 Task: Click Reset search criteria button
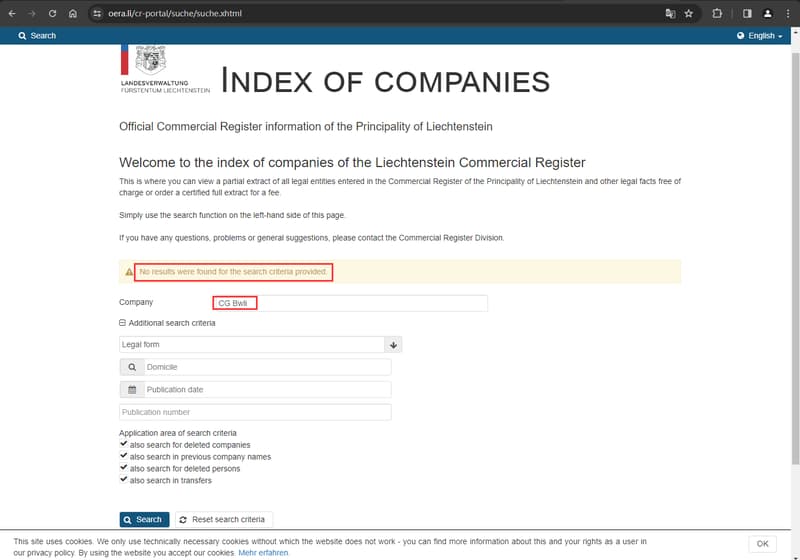[223, 519]
